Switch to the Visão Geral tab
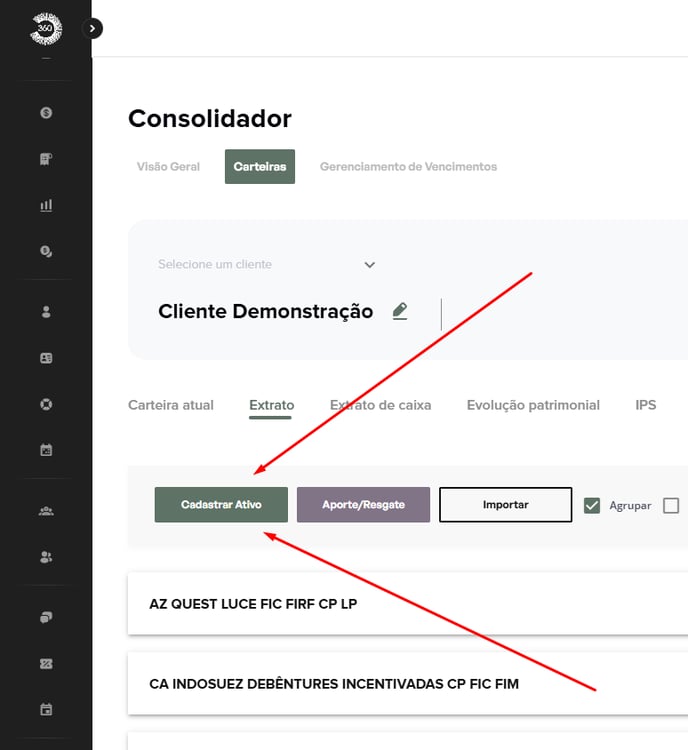Viewport: 688px width, 750px height. pos(168,167)
